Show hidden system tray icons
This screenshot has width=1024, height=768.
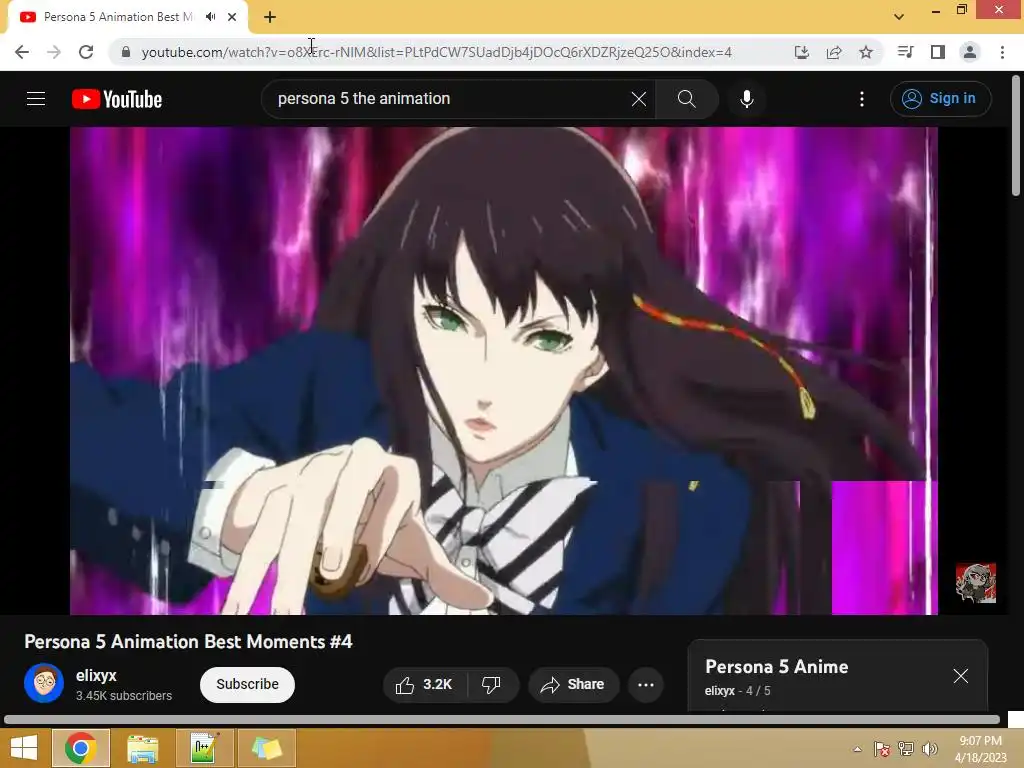pyautogui.click(x=857, y=749)
